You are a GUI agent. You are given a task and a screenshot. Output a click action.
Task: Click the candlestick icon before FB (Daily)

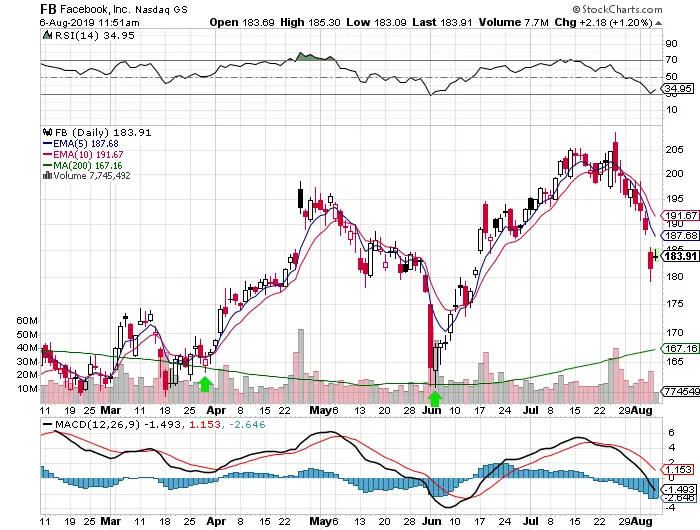[x=47, y=132]
